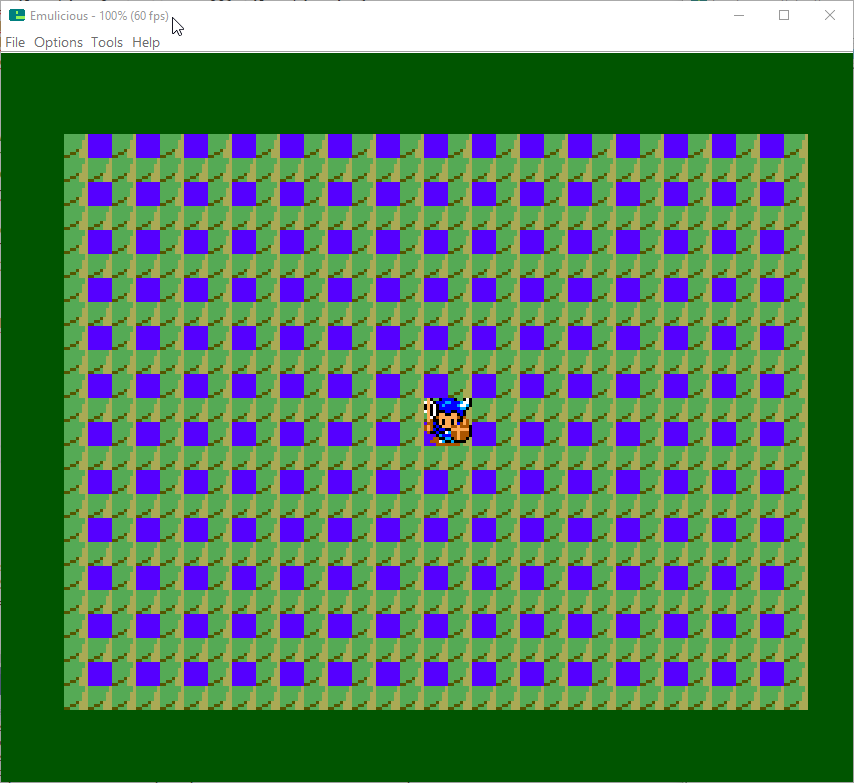Click the purple tile immediately right of hero
The height and width of the screenshot is (783, 854).
click(x=484, y=433)
